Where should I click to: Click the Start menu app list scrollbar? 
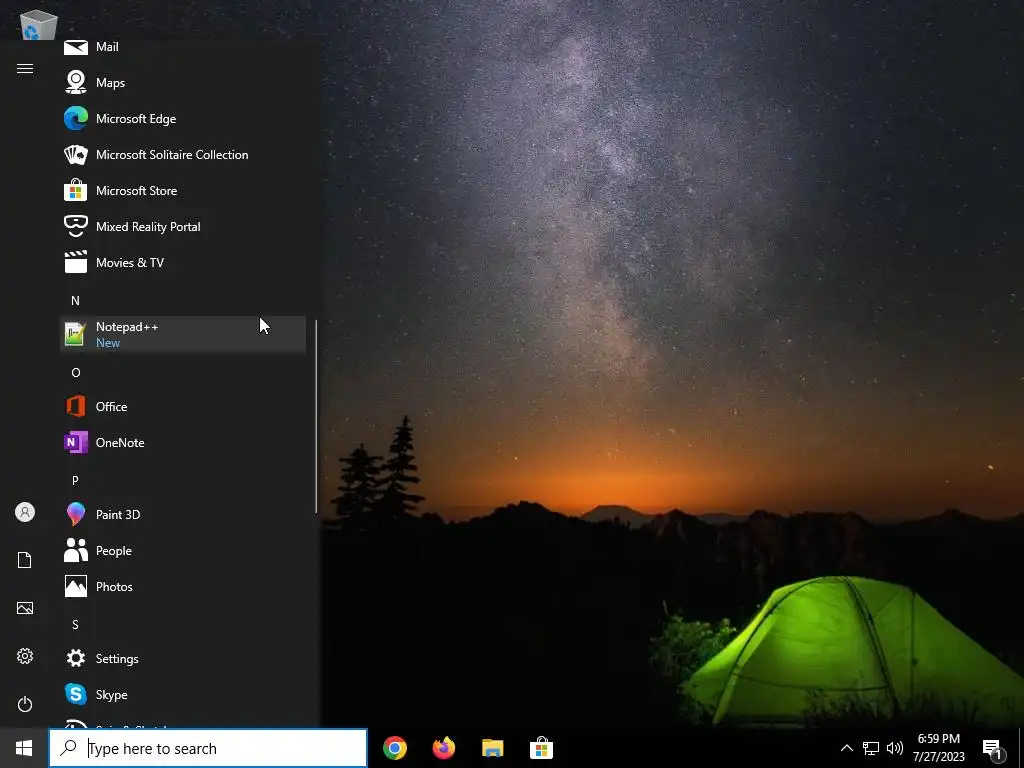tap(316, 417)
